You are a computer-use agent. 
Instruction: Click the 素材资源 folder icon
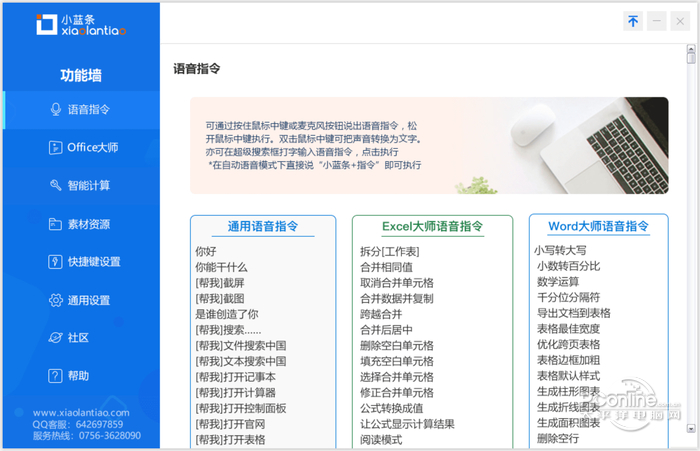pyautogui.click(x=55, y=224)
